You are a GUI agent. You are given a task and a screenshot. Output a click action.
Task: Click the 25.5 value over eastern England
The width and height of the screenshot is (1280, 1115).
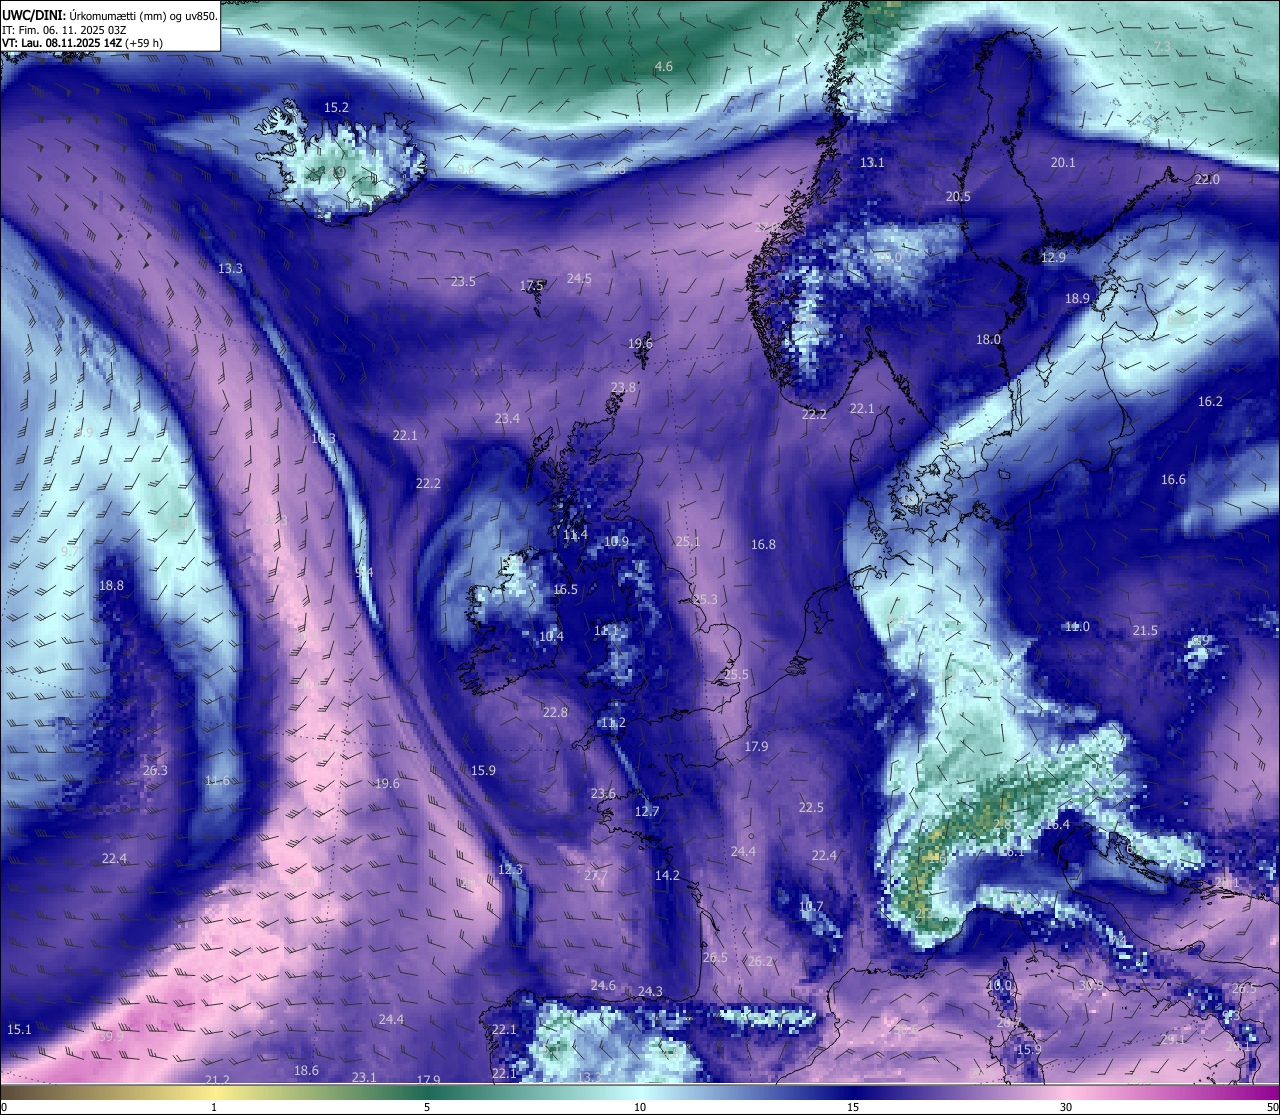click(x=736, y=675)
